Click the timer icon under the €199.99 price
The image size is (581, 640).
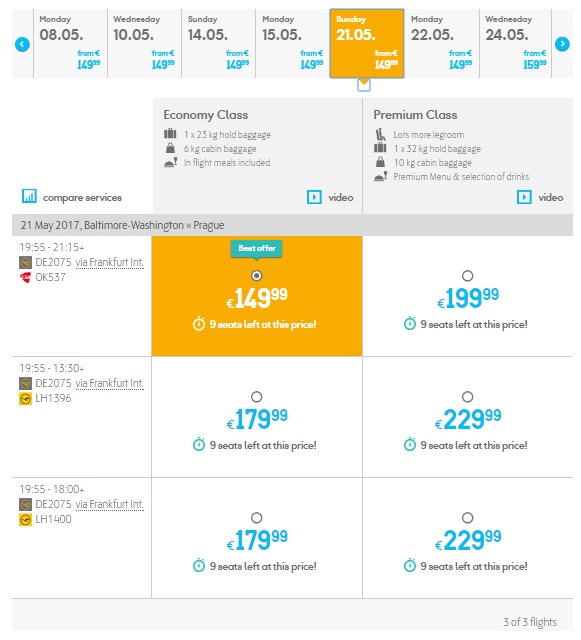click(x=410, y=324)
